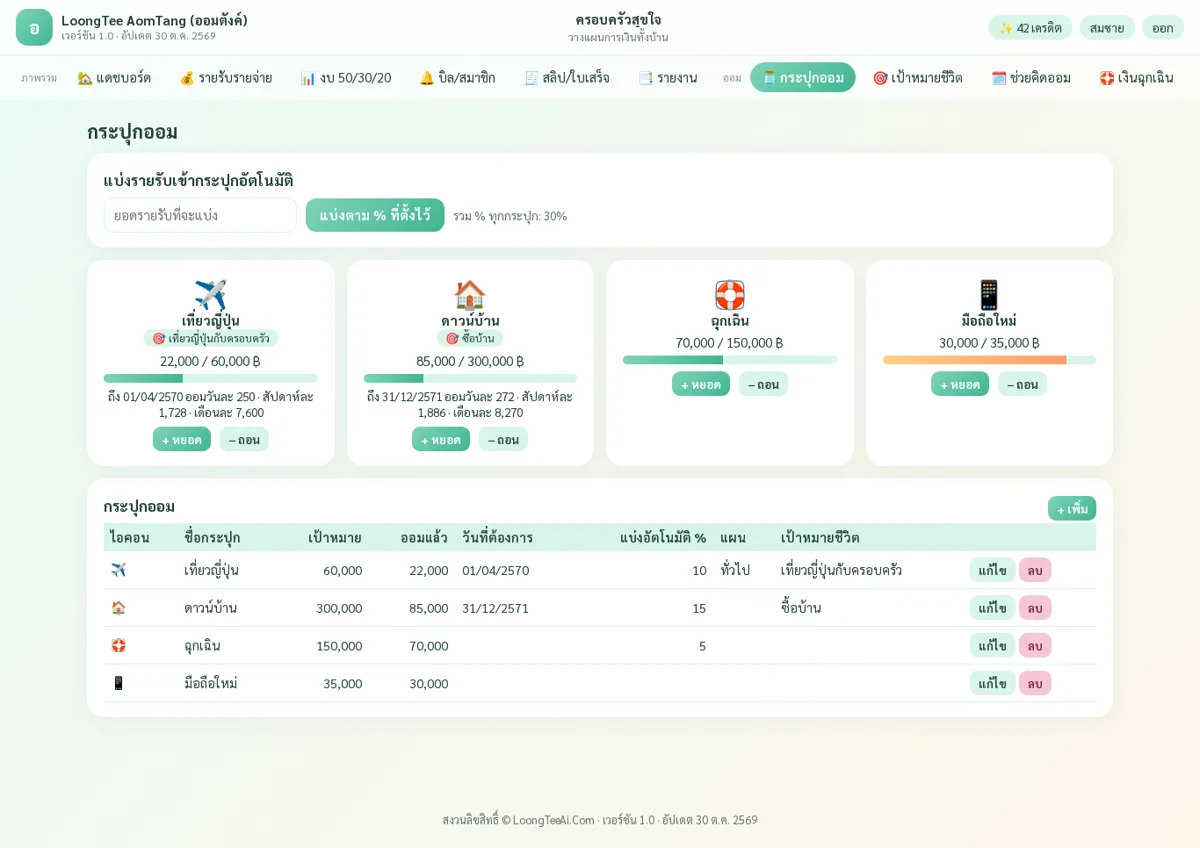Click the เที่ยวญี่ปุ่นกับครอบครัว goal tag on card
1200x848 pixels.
pyautogui.click(x=211, y=338)
